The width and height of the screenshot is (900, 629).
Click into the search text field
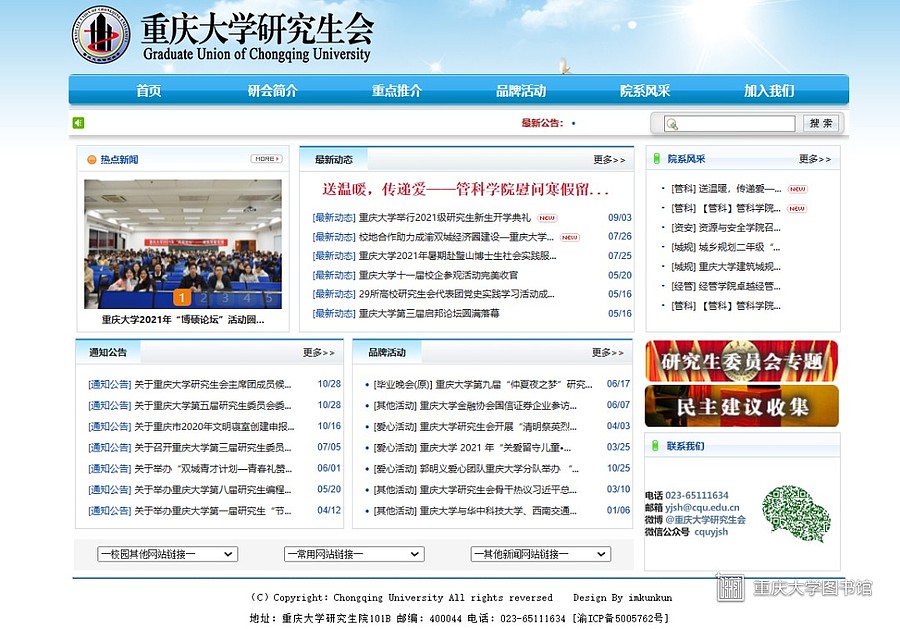click(730, 123)
